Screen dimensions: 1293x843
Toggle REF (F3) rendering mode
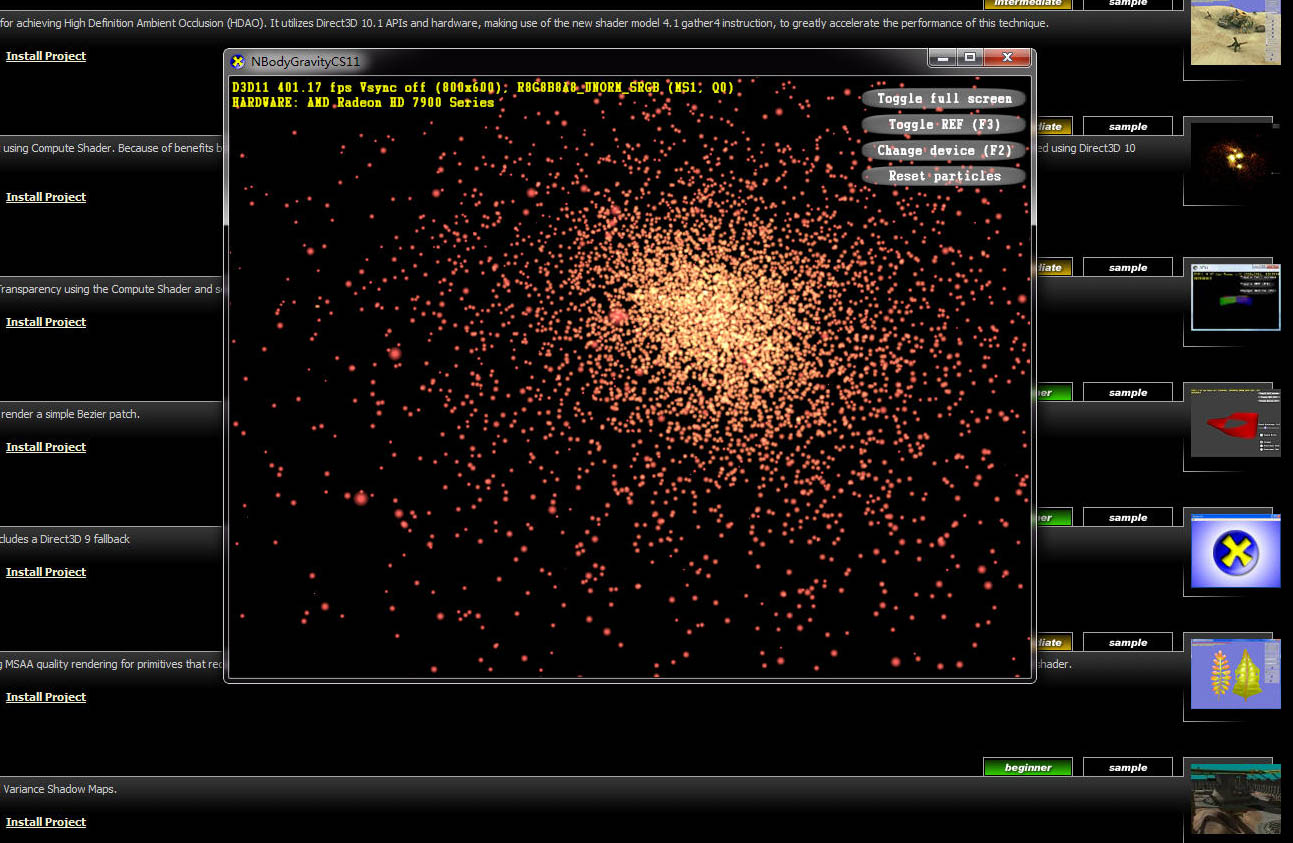[x=943, y=124]
